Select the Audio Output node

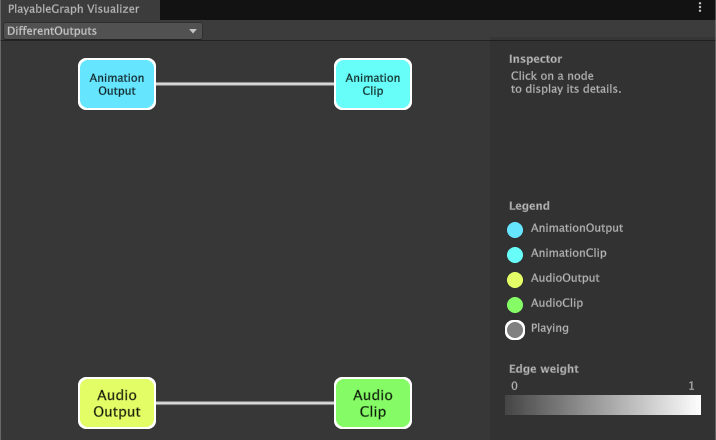[x=117, y=403]
